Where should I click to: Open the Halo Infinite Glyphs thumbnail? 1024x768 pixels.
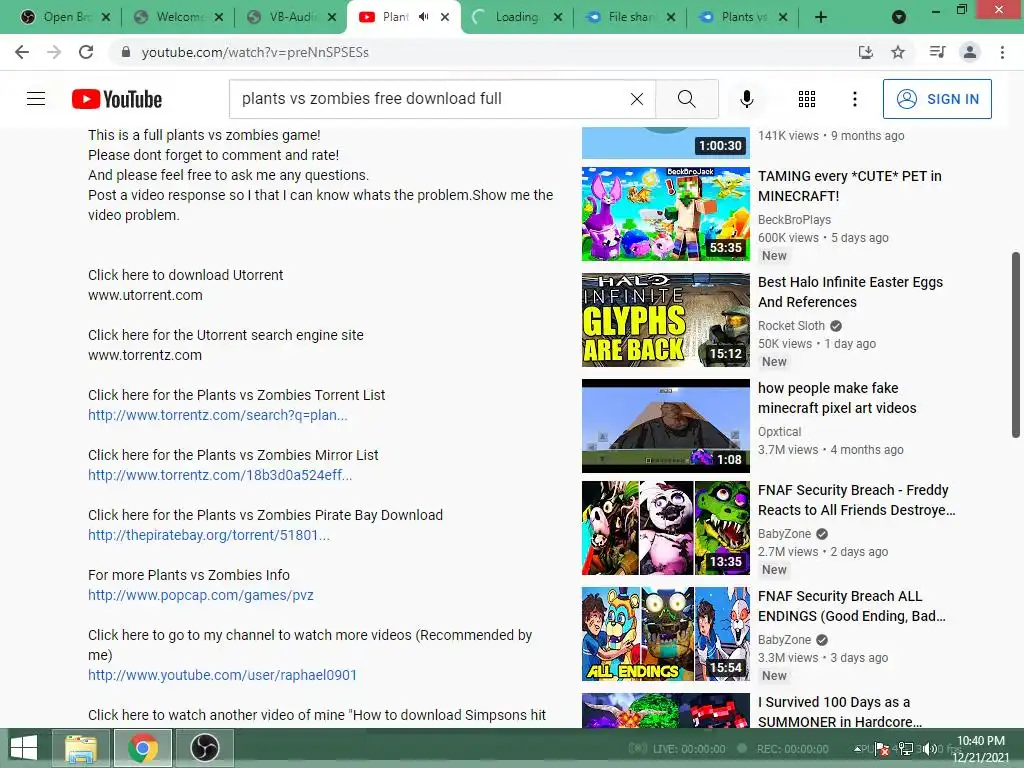665,320
